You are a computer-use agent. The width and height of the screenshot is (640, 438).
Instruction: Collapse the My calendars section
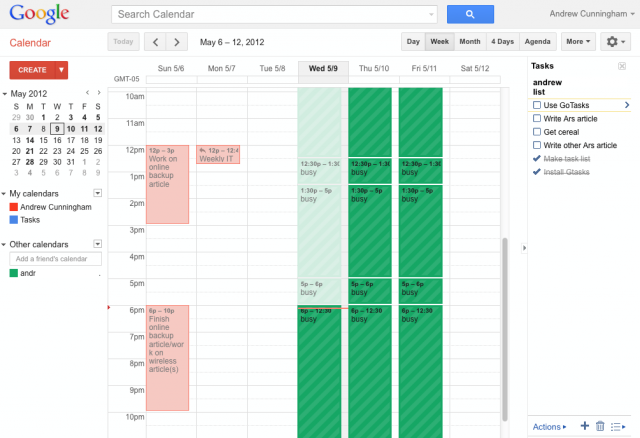click(4, 193)
